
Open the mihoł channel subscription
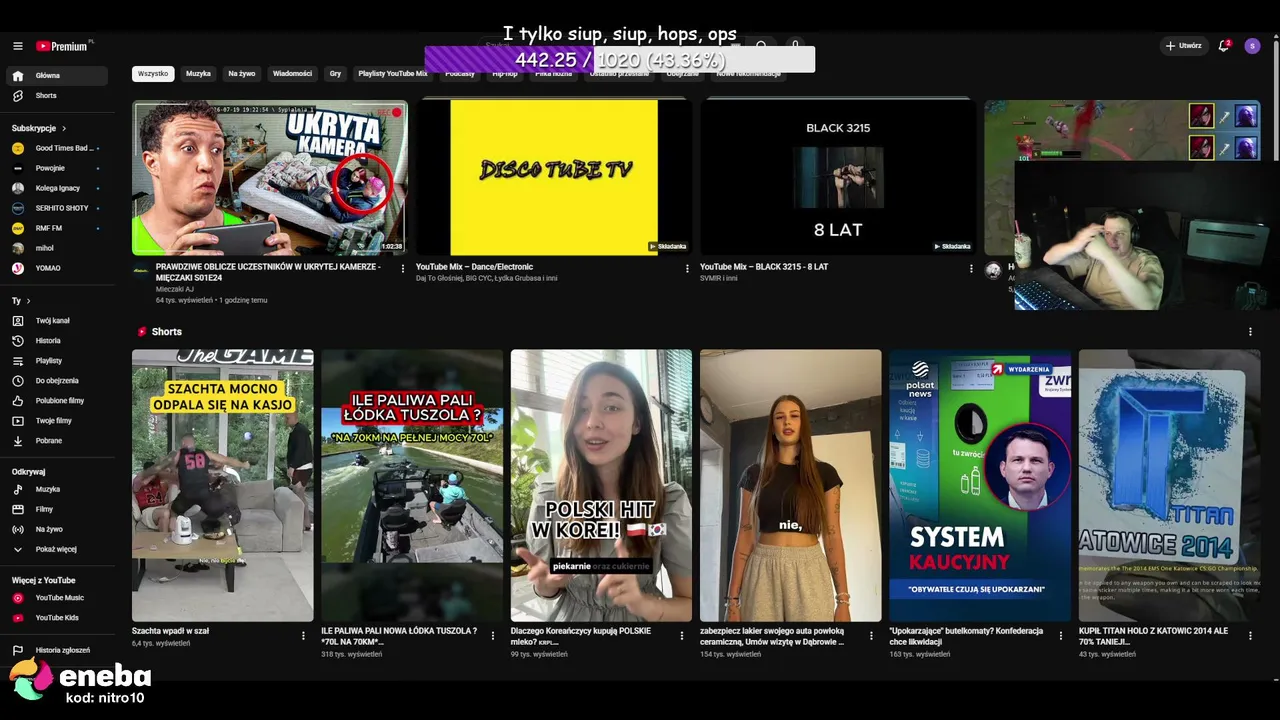pyautogui.click(x=58, y=248)
